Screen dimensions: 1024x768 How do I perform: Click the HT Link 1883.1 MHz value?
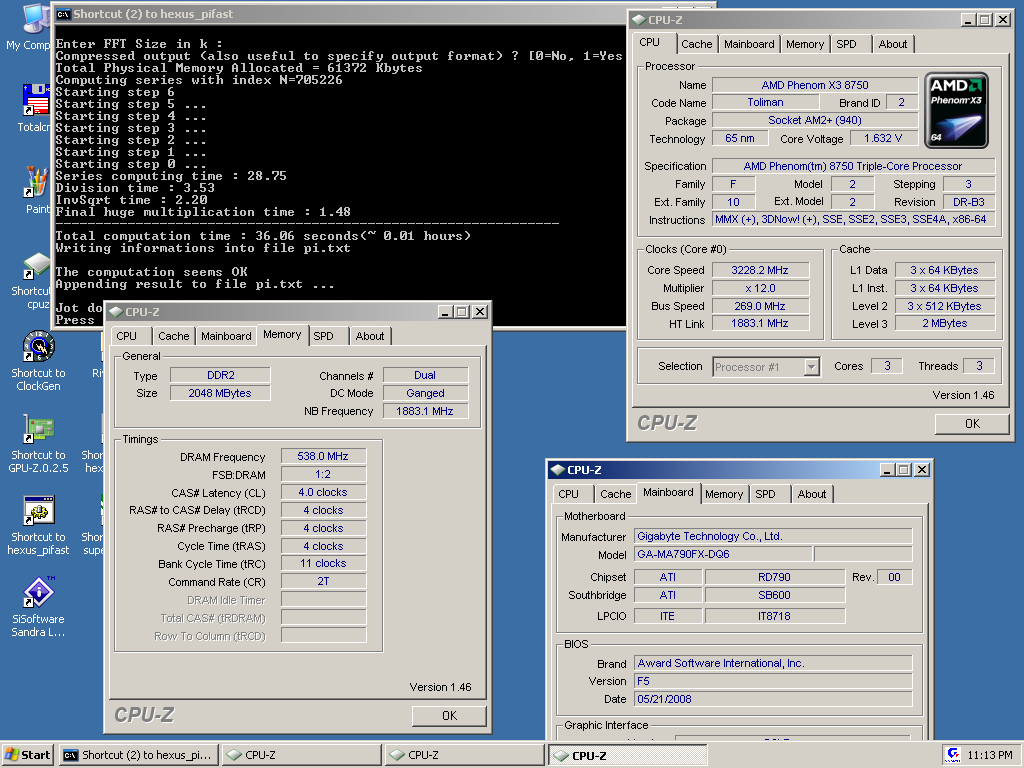click(760, 323)
